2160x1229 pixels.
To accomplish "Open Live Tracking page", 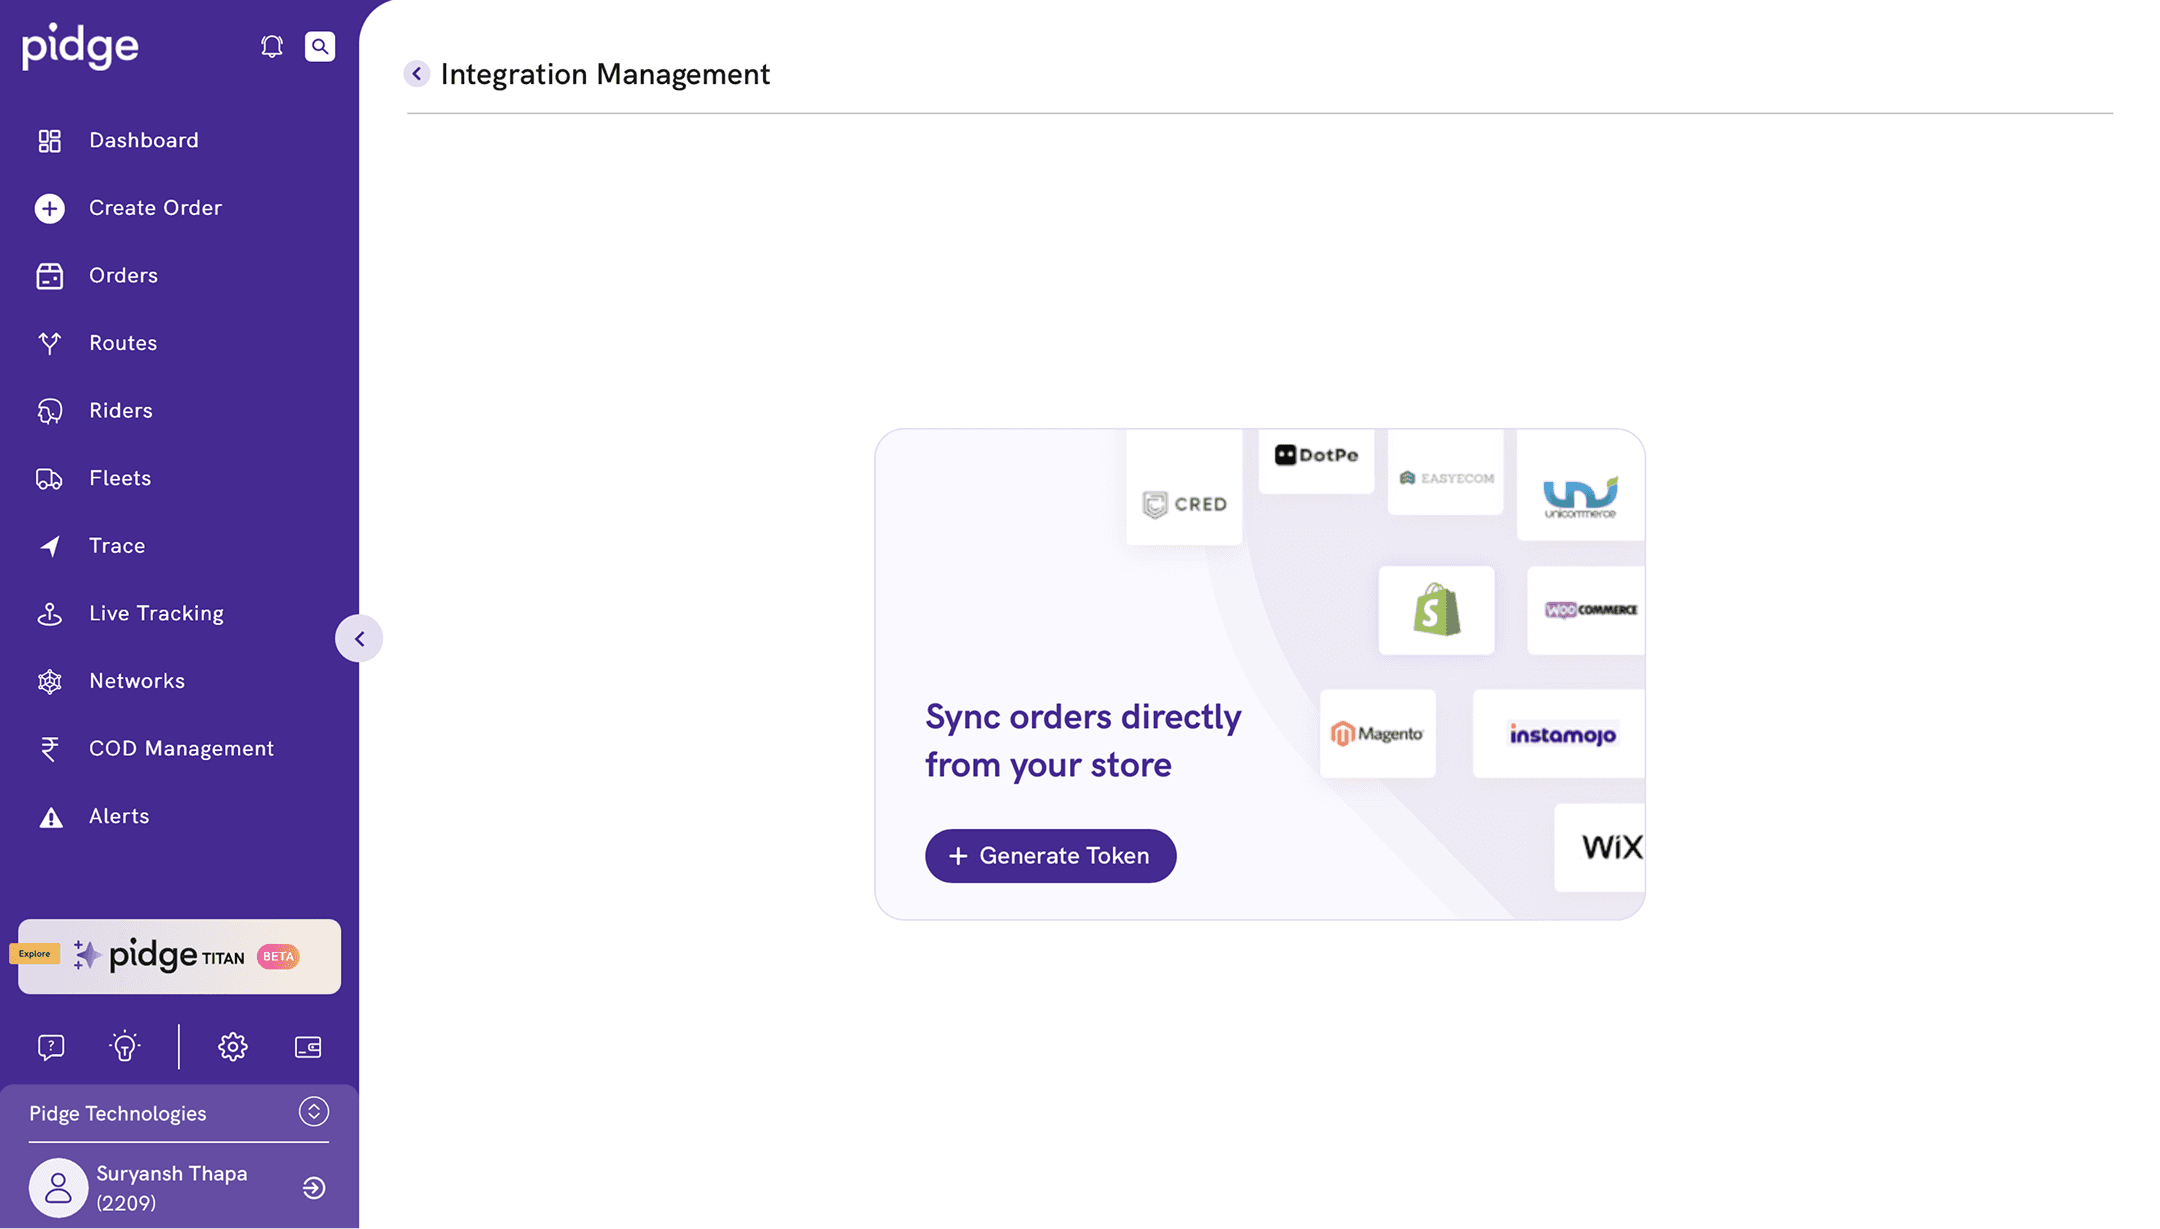I will (156, 613).
